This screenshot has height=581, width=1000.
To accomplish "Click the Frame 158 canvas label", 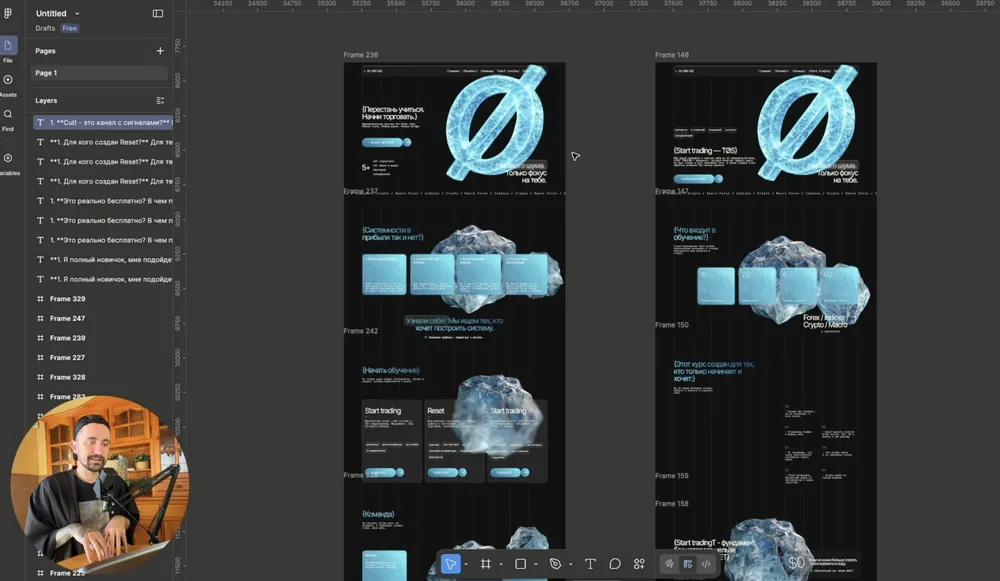I will (672, 504).
